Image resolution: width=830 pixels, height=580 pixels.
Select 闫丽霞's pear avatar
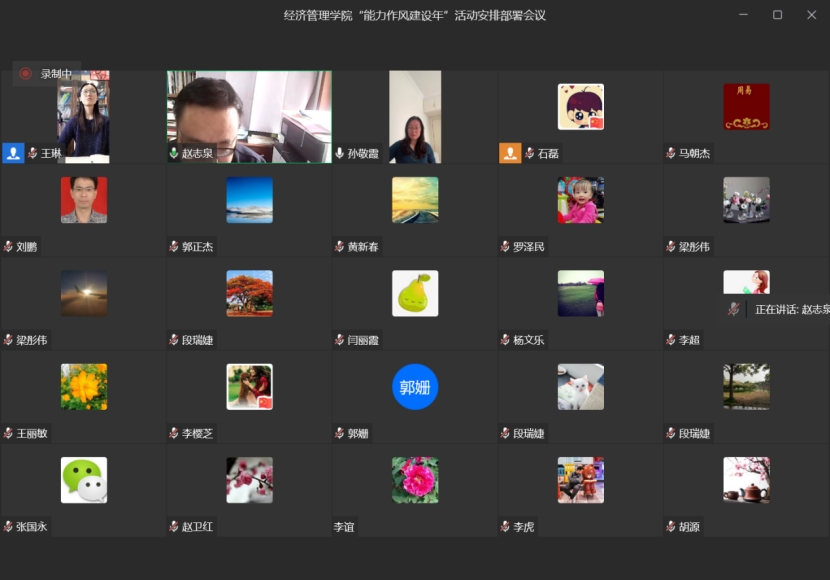coord(415,293)
